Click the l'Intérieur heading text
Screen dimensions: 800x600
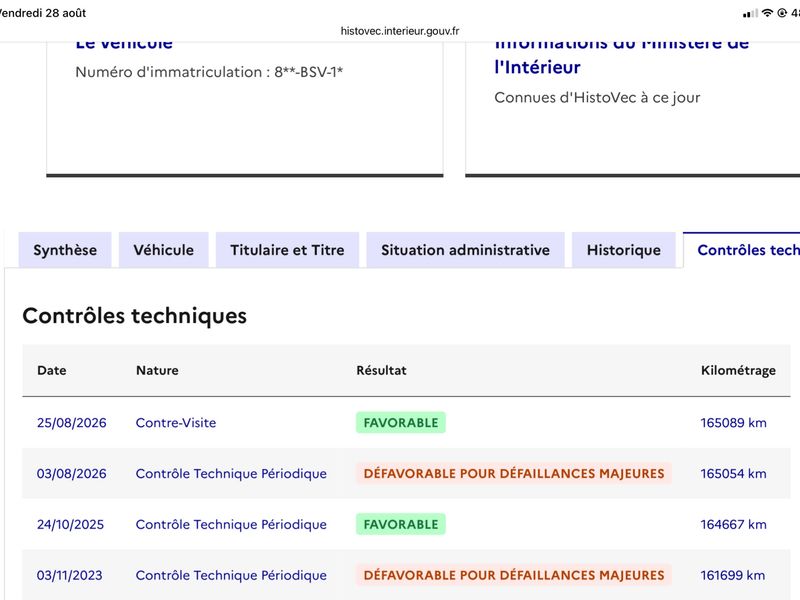click(537, 67)
